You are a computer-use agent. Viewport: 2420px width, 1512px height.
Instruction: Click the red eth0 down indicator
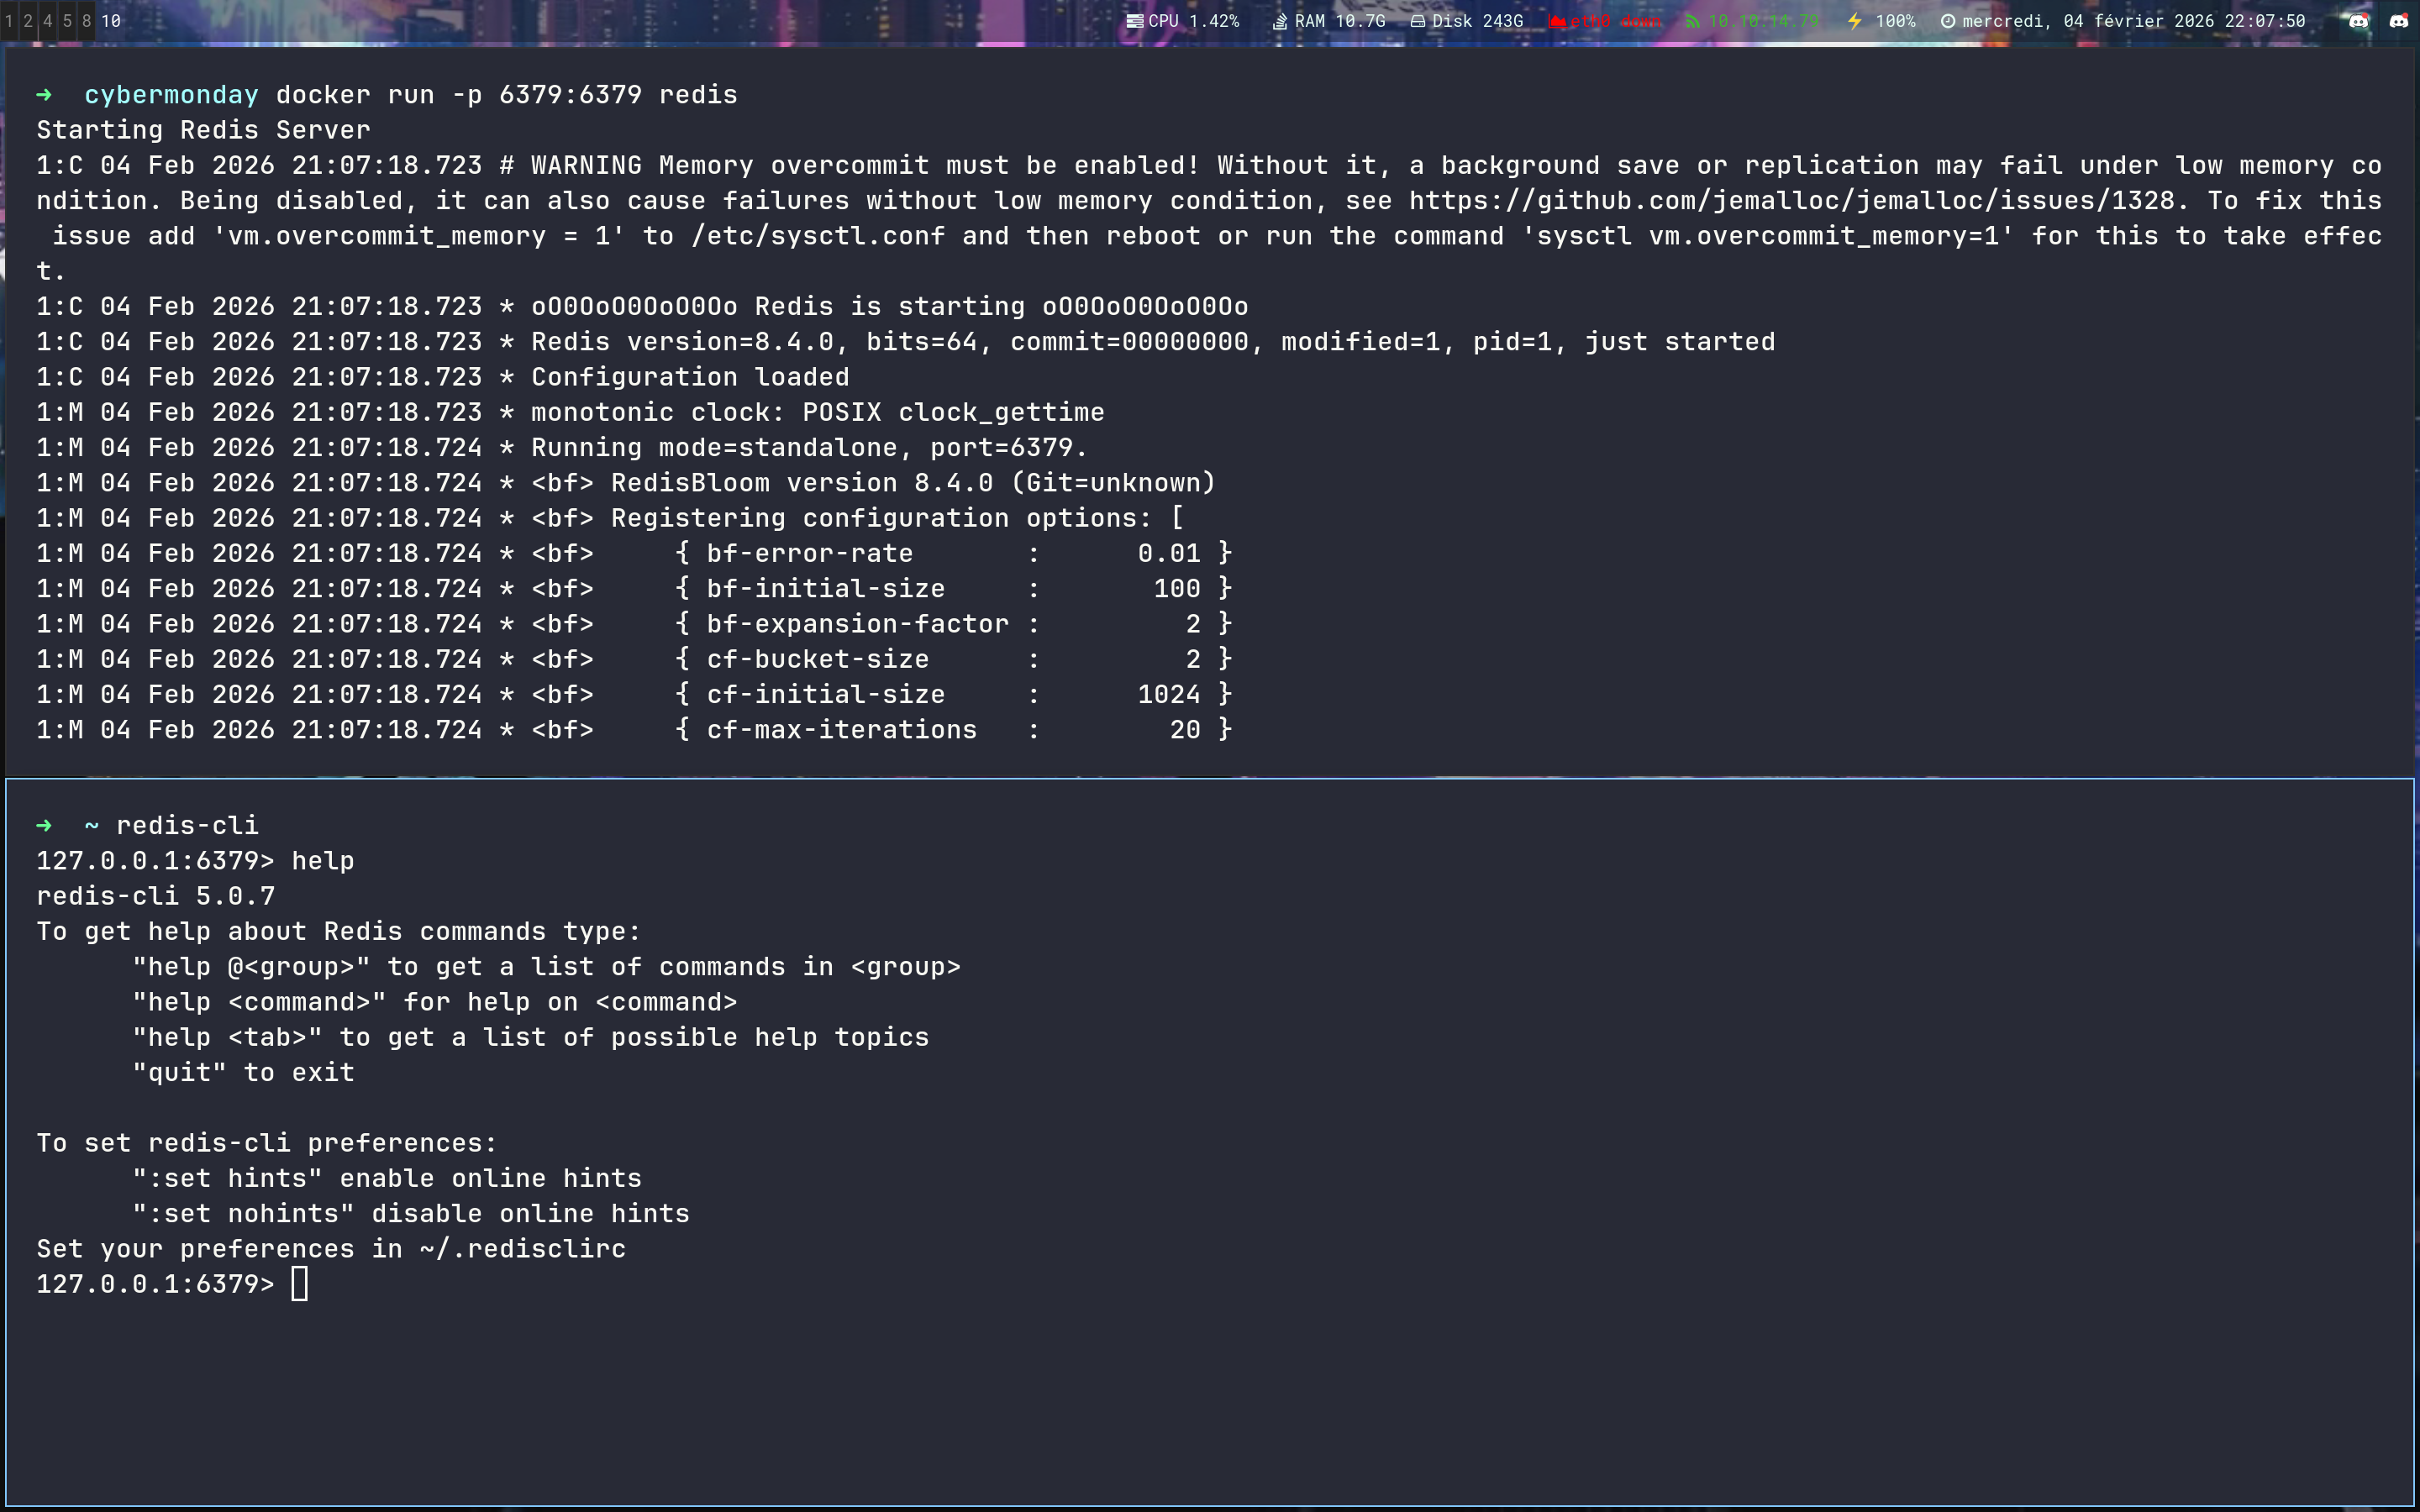click(x=1604, y=21)
